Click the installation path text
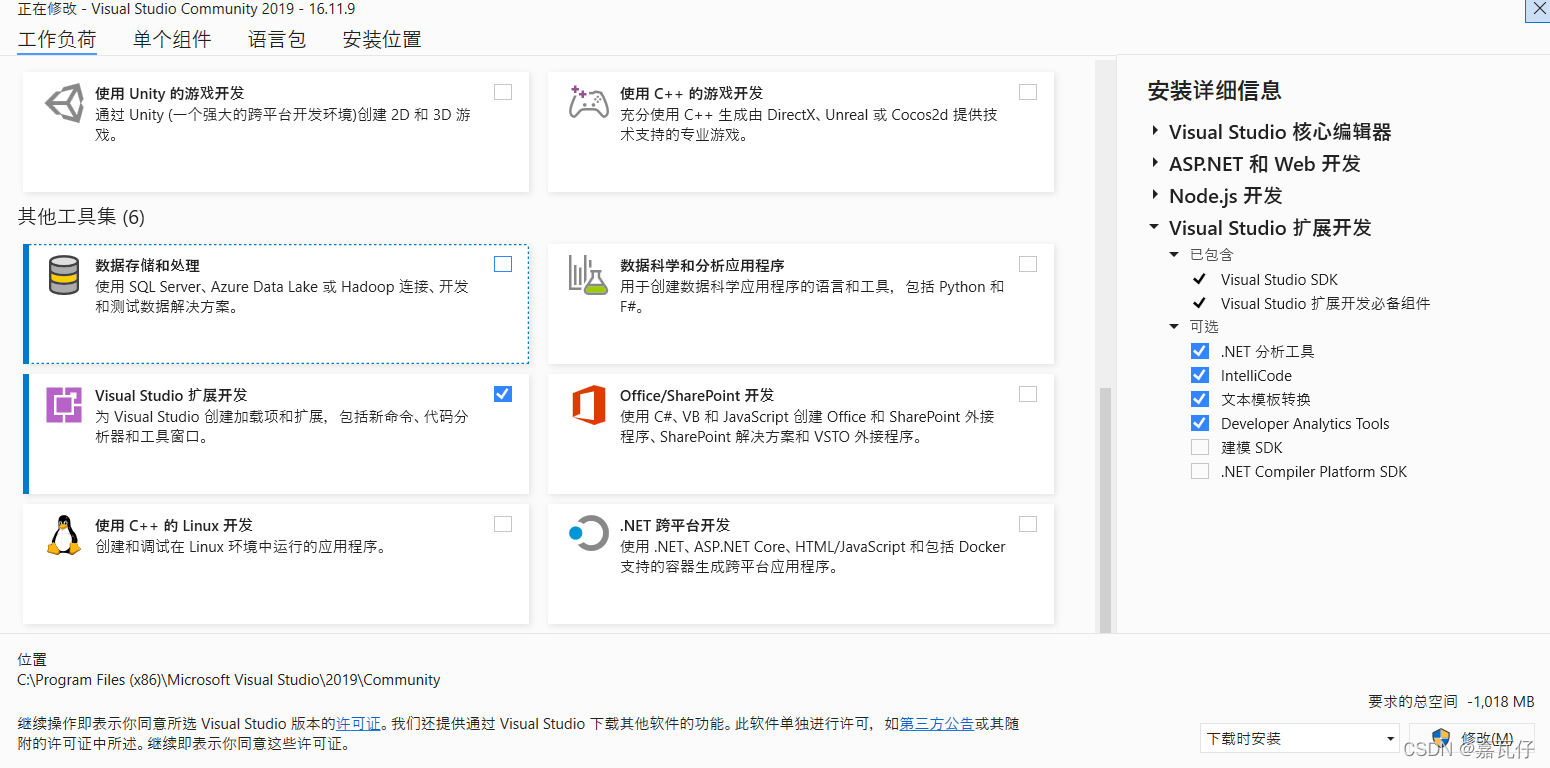 tap(229, 680)
